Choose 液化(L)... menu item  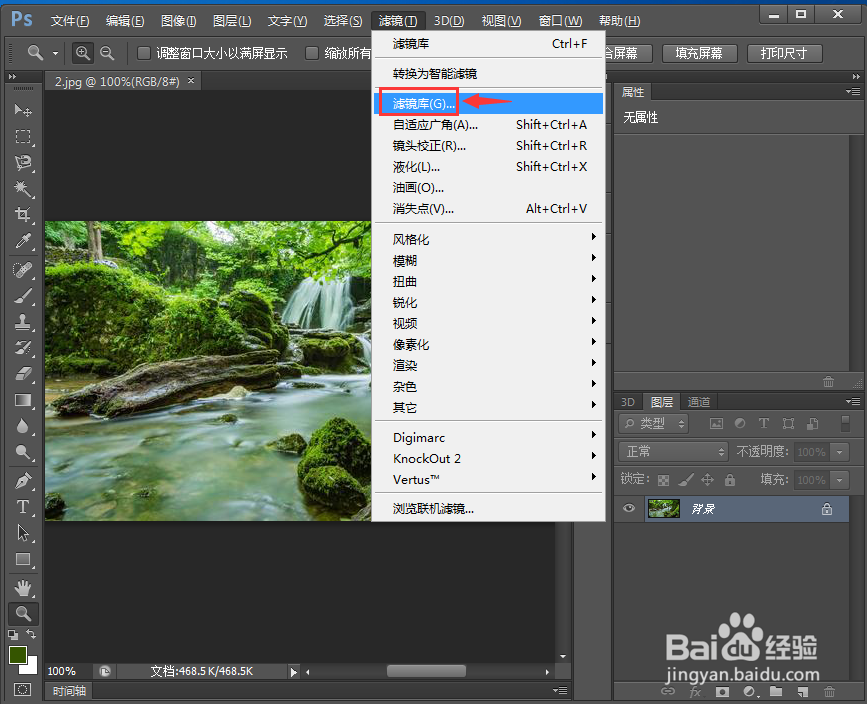click(x=489, y=166)
